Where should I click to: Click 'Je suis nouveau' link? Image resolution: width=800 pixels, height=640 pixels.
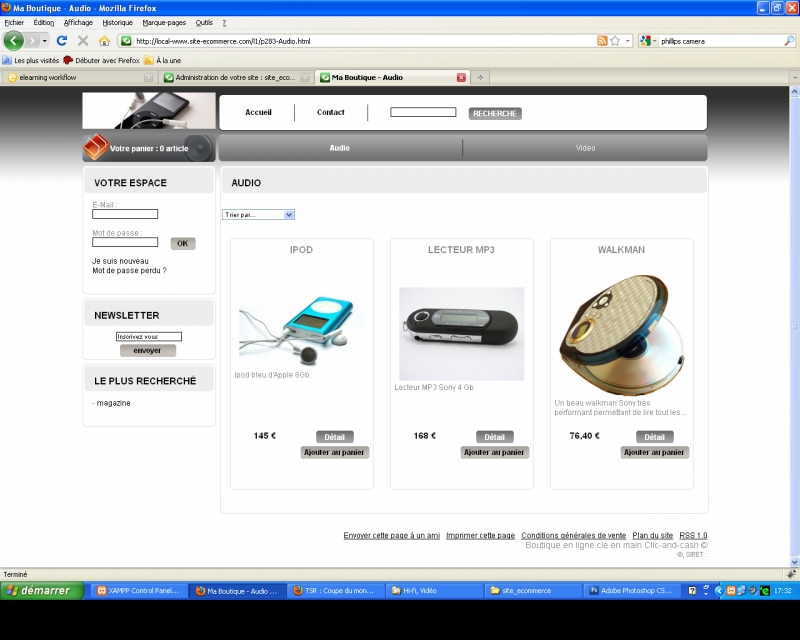tap(120, 261)
